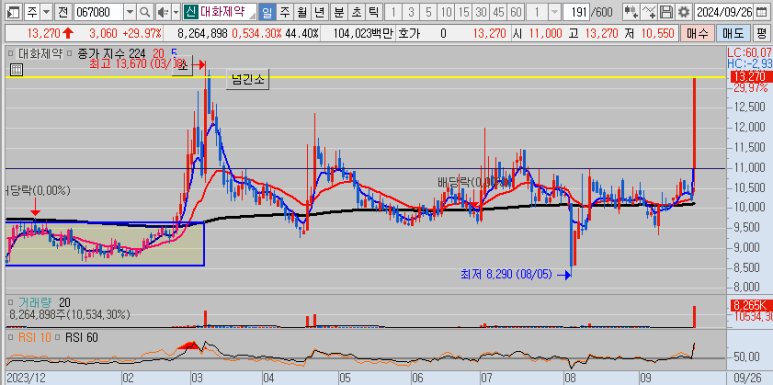773x385 pixels.
Task: Click the save chart floppy disk icon
Action: coord(666,12)
